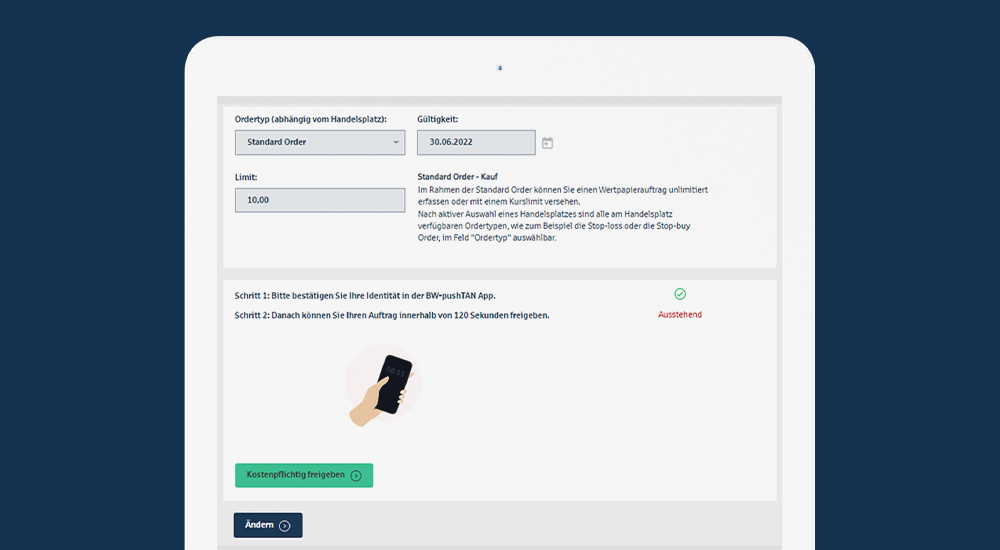
Task: Open the Ordertyp dropdown showing Standard Order
Action: coord(320,142)
